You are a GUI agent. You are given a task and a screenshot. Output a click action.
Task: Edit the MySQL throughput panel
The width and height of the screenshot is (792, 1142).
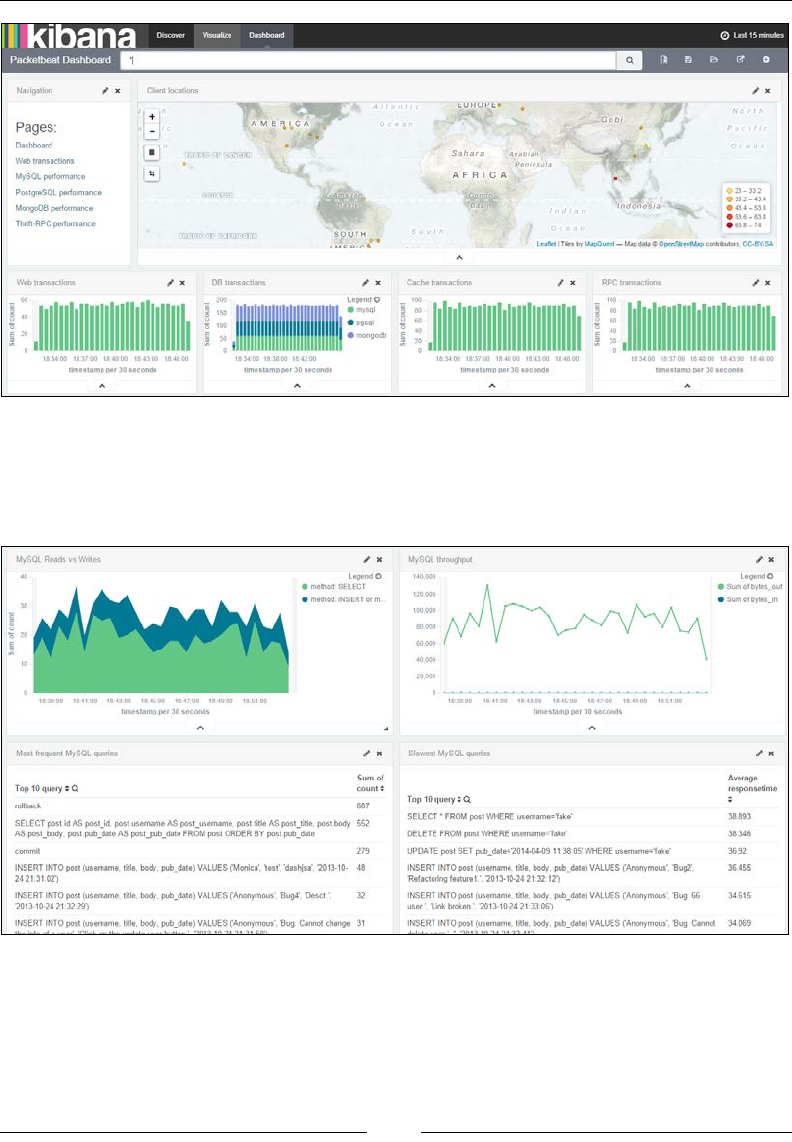click(x=759, y=560)
